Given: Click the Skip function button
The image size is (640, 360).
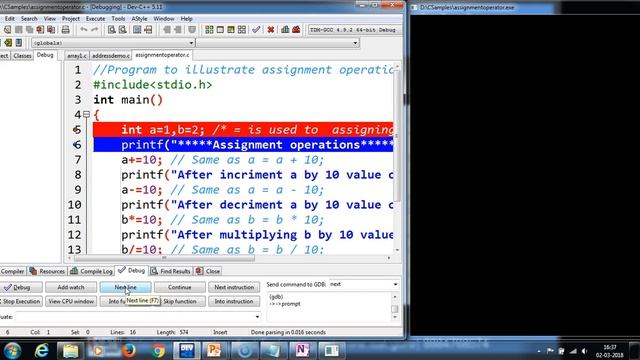Looking at the screenshot, I should click(180, 301).
